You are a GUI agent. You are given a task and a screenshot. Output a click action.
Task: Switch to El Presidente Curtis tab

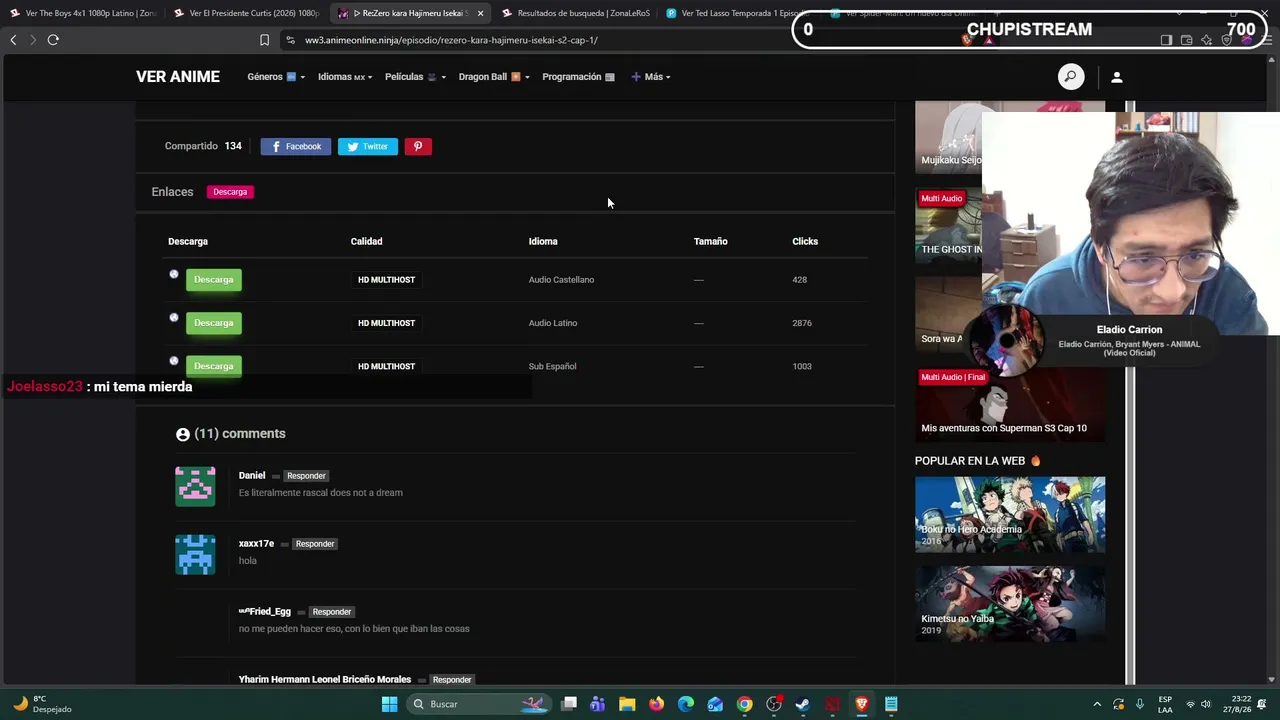coord(247,13)
